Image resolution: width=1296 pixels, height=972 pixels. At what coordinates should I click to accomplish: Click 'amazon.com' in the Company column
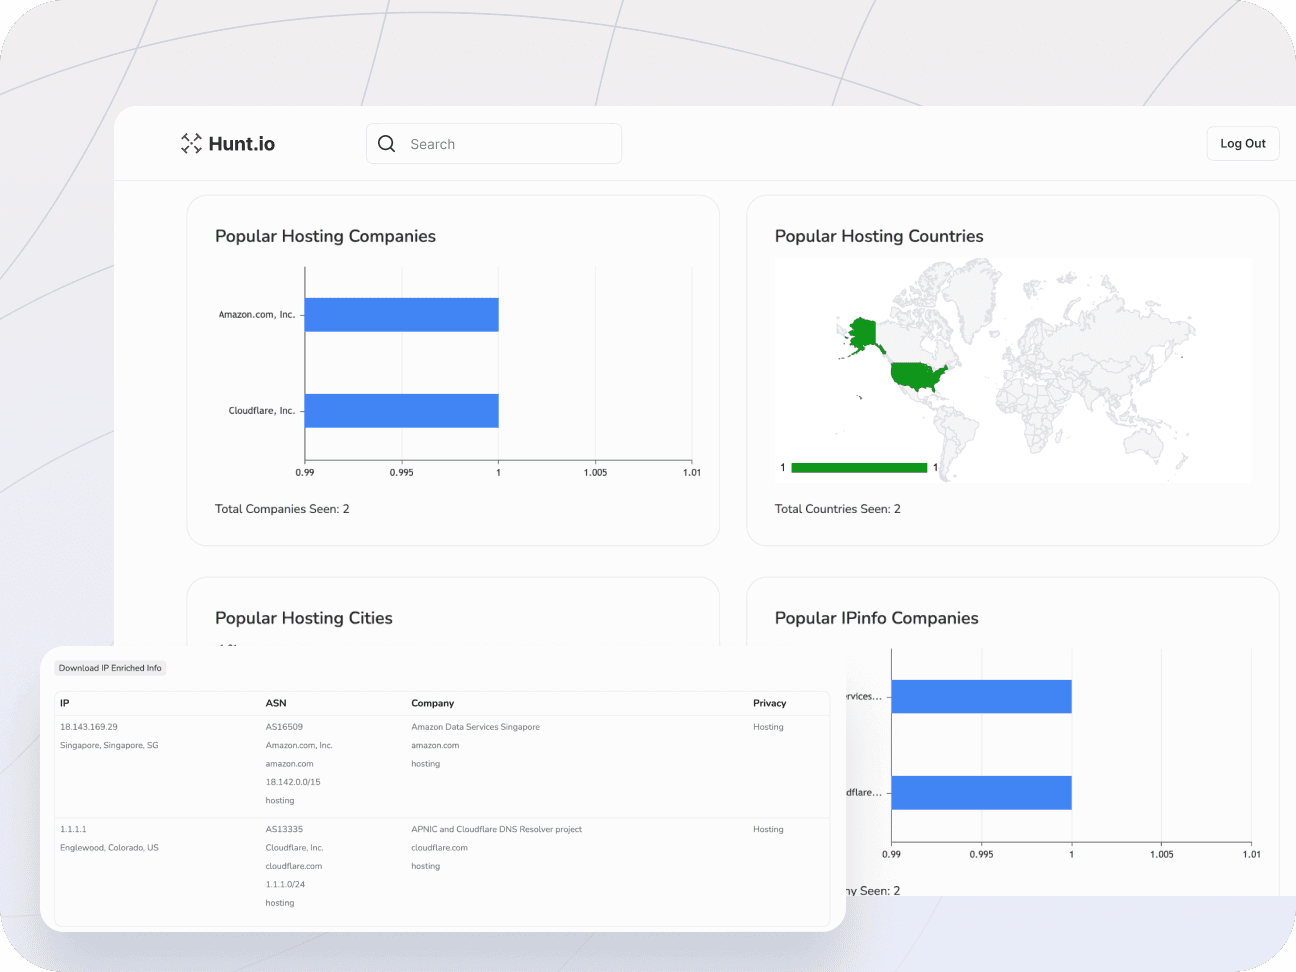coord(435,745)
